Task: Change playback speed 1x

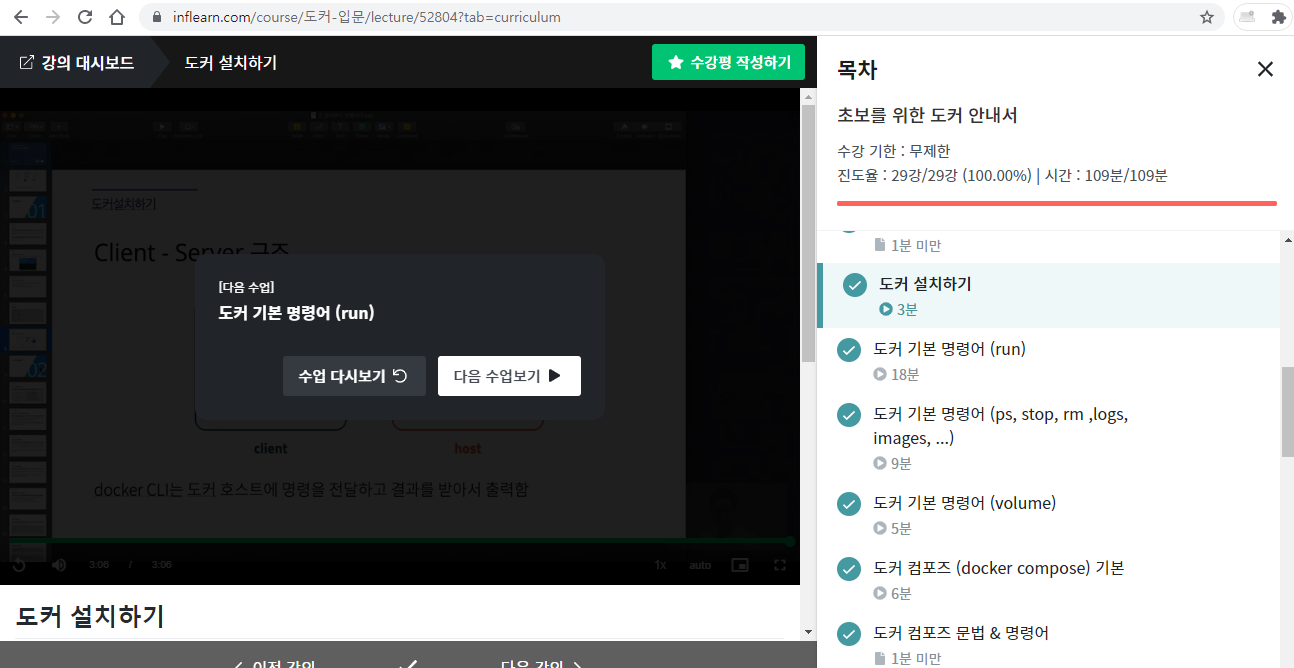Action: tap(660, 565)
